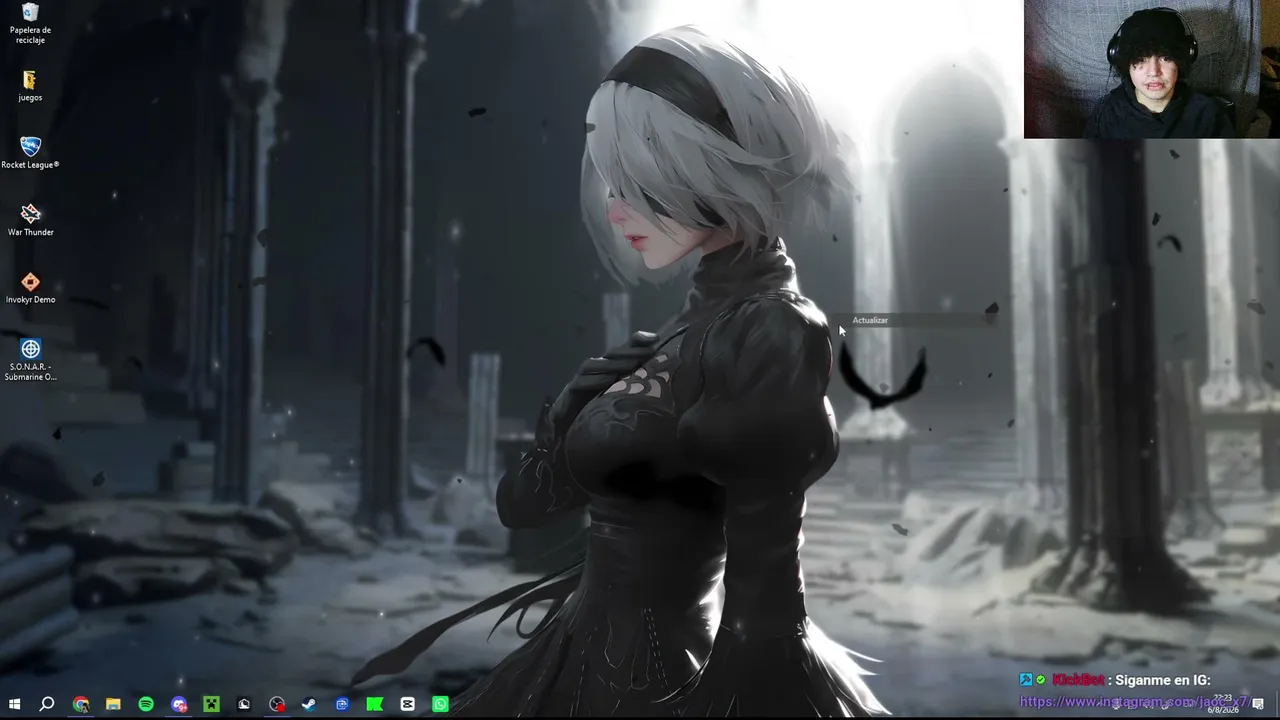1280x720 pixels.
Task: Open Discord from the taskbar
Action: click(x=179, y=704)
